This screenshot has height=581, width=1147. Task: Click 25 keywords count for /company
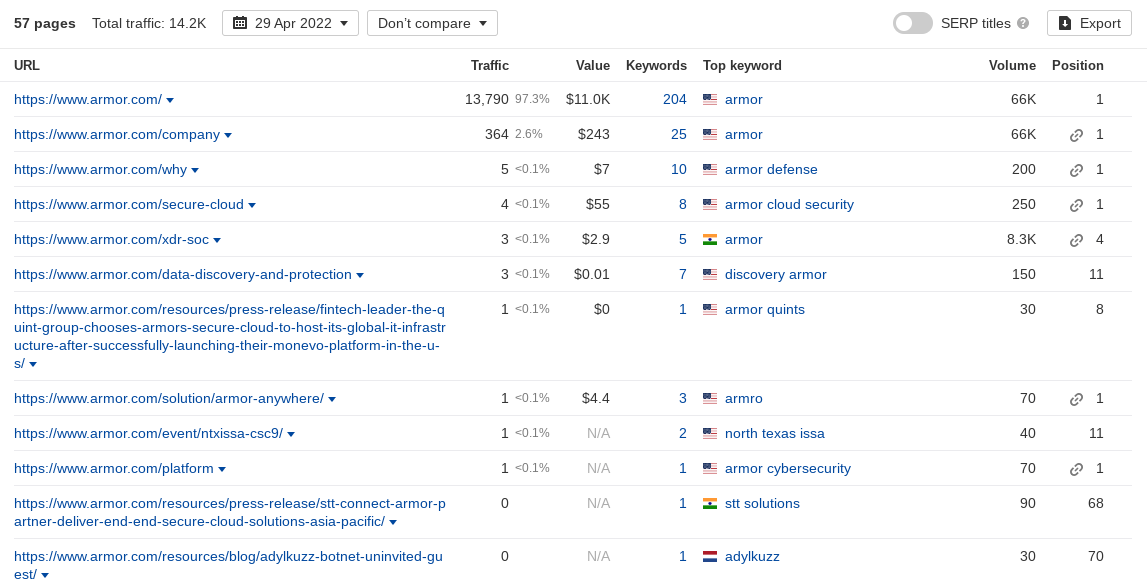click(x=679, y=135)
